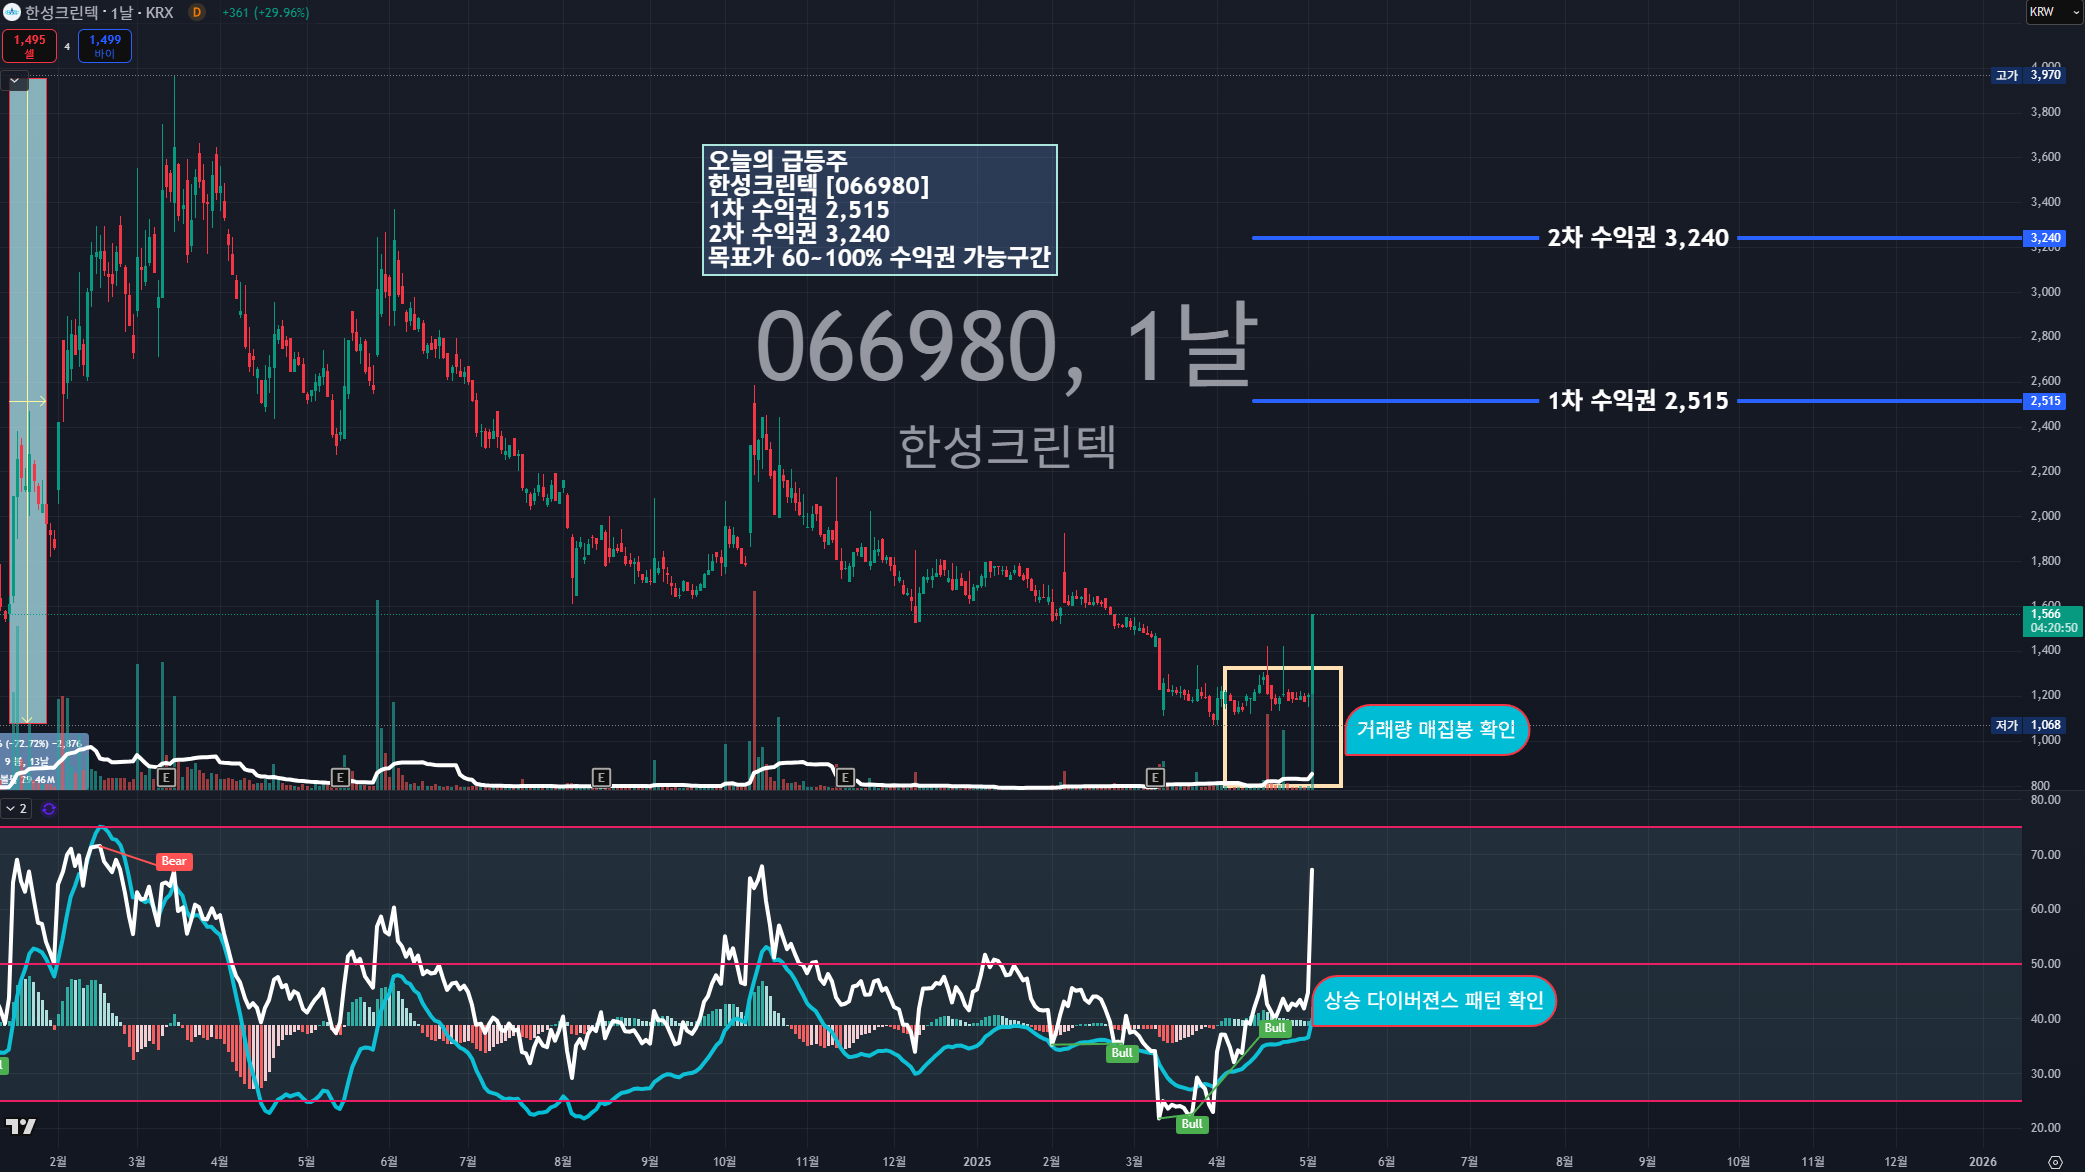This screenshot has width=2085, height=1172.
Task: Select the 거래량 매집봉 확인 callout
Action: [x=1436, y=730]
